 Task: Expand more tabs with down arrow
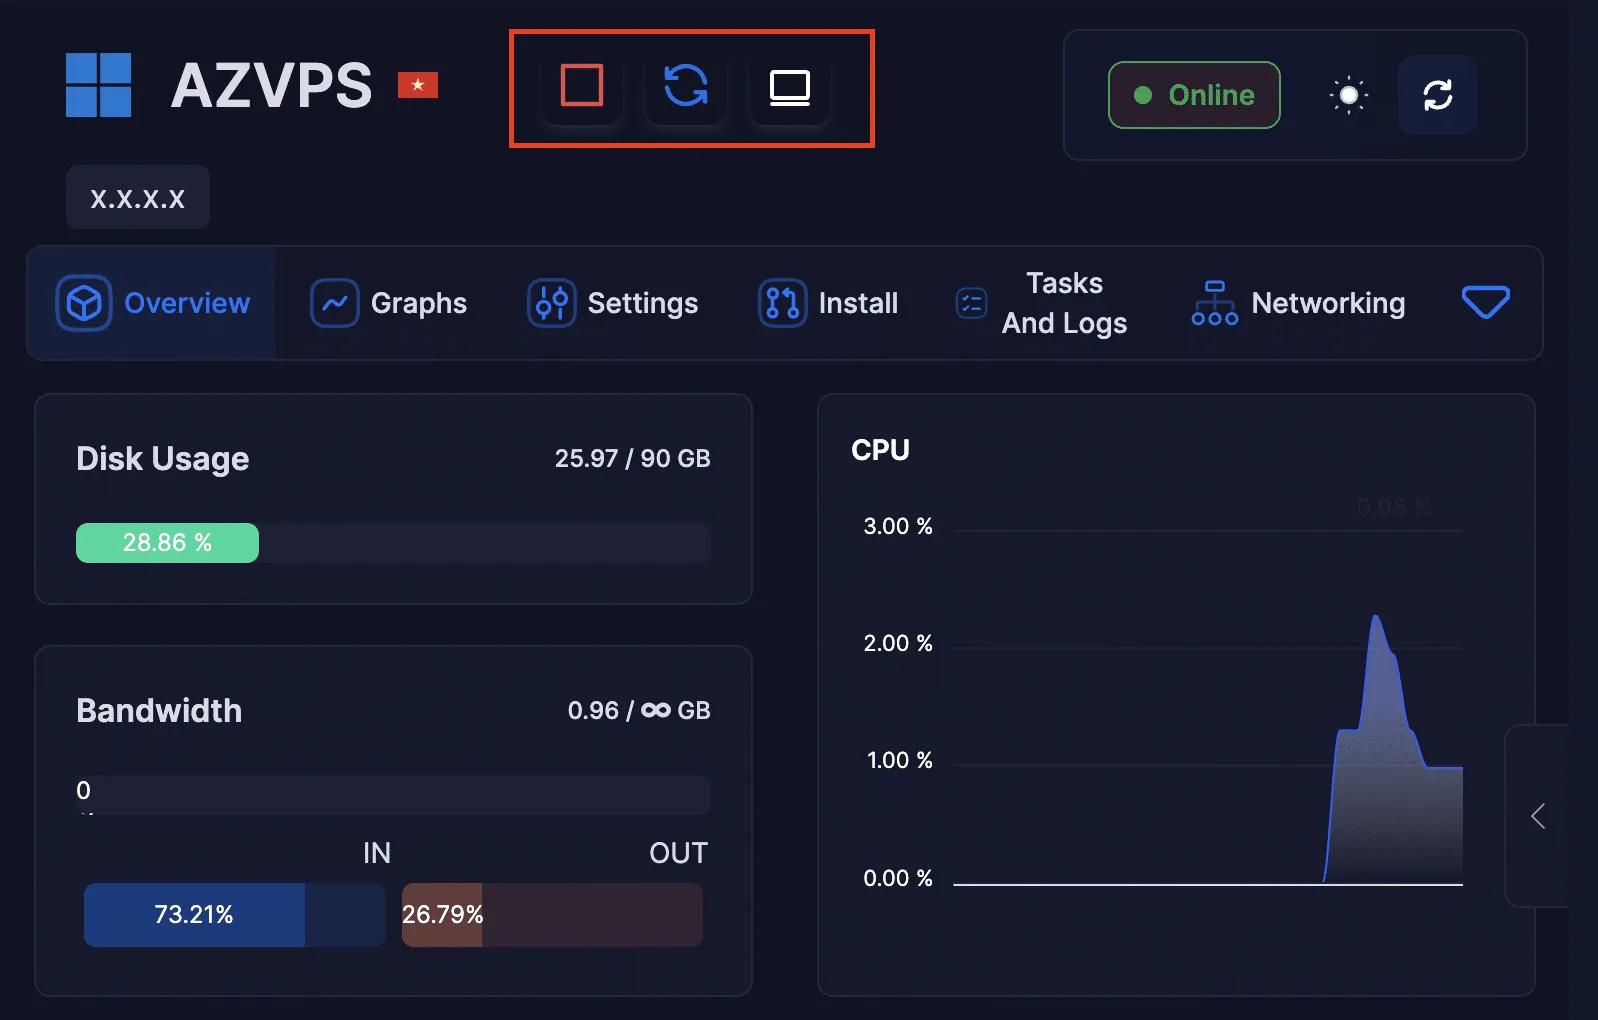pyautogui.click(x=1486, y=303)
